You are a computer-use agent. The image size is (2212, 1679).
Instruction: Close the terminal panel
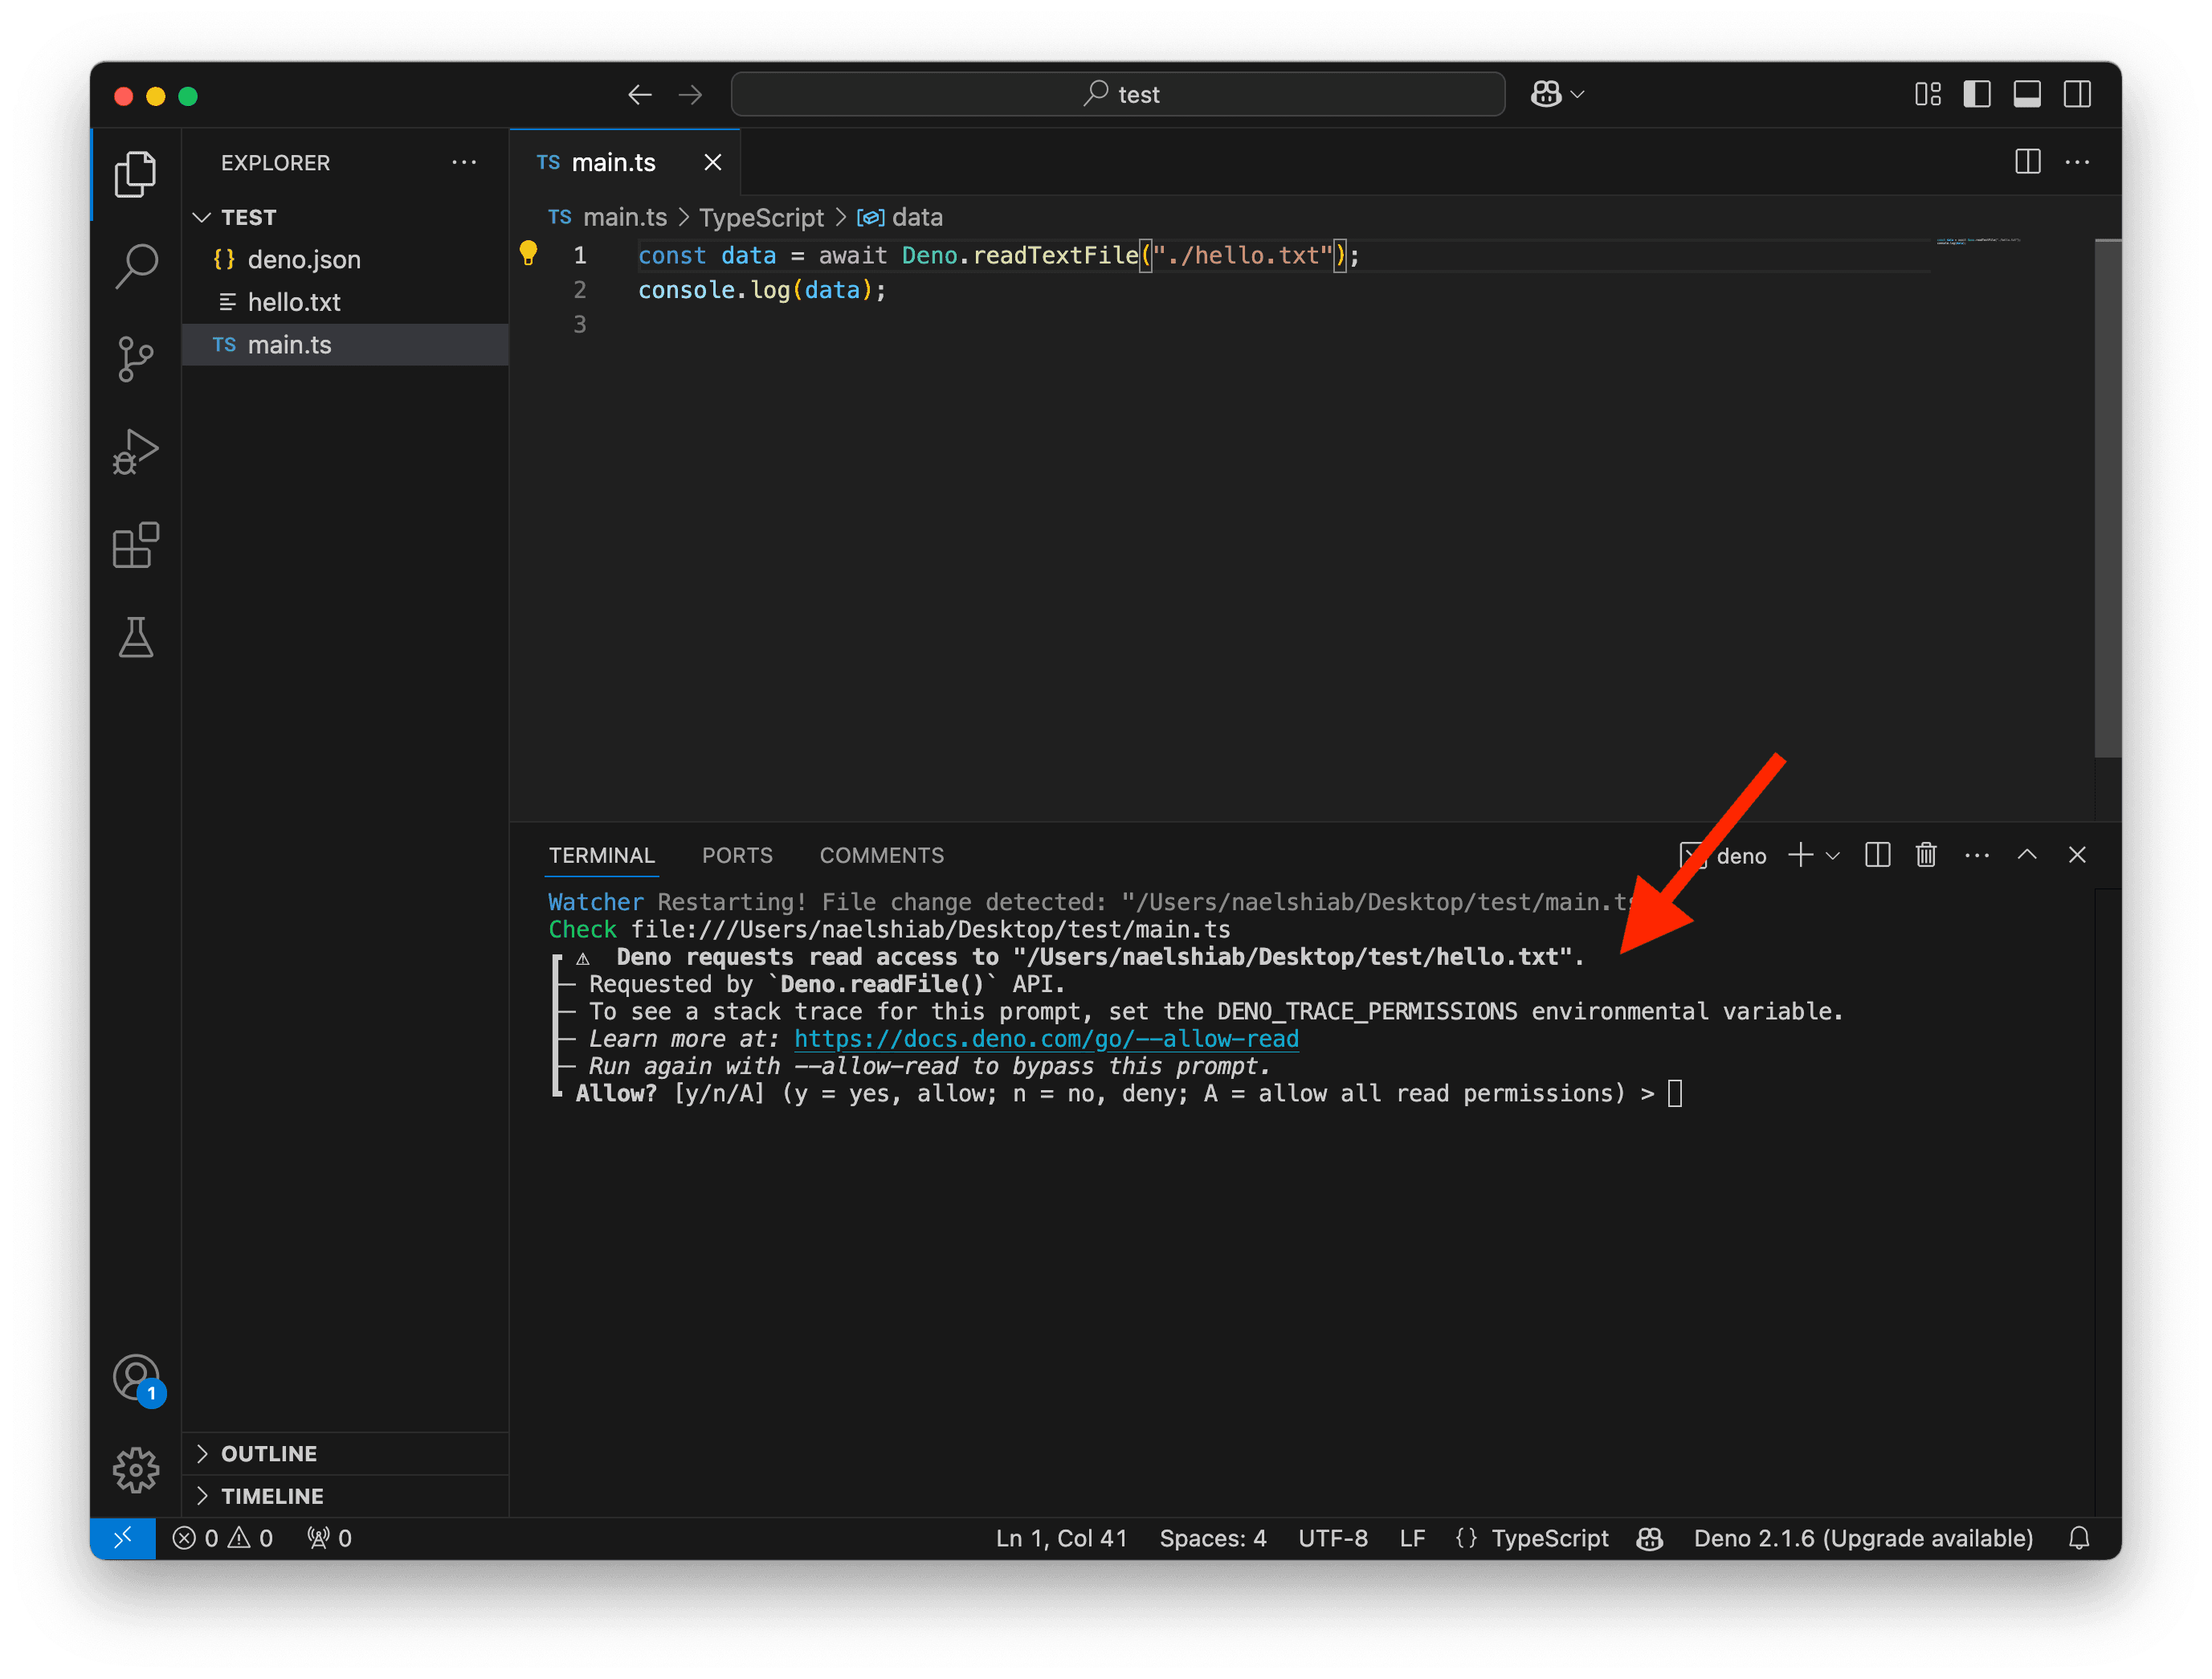tap(2077, 855)
